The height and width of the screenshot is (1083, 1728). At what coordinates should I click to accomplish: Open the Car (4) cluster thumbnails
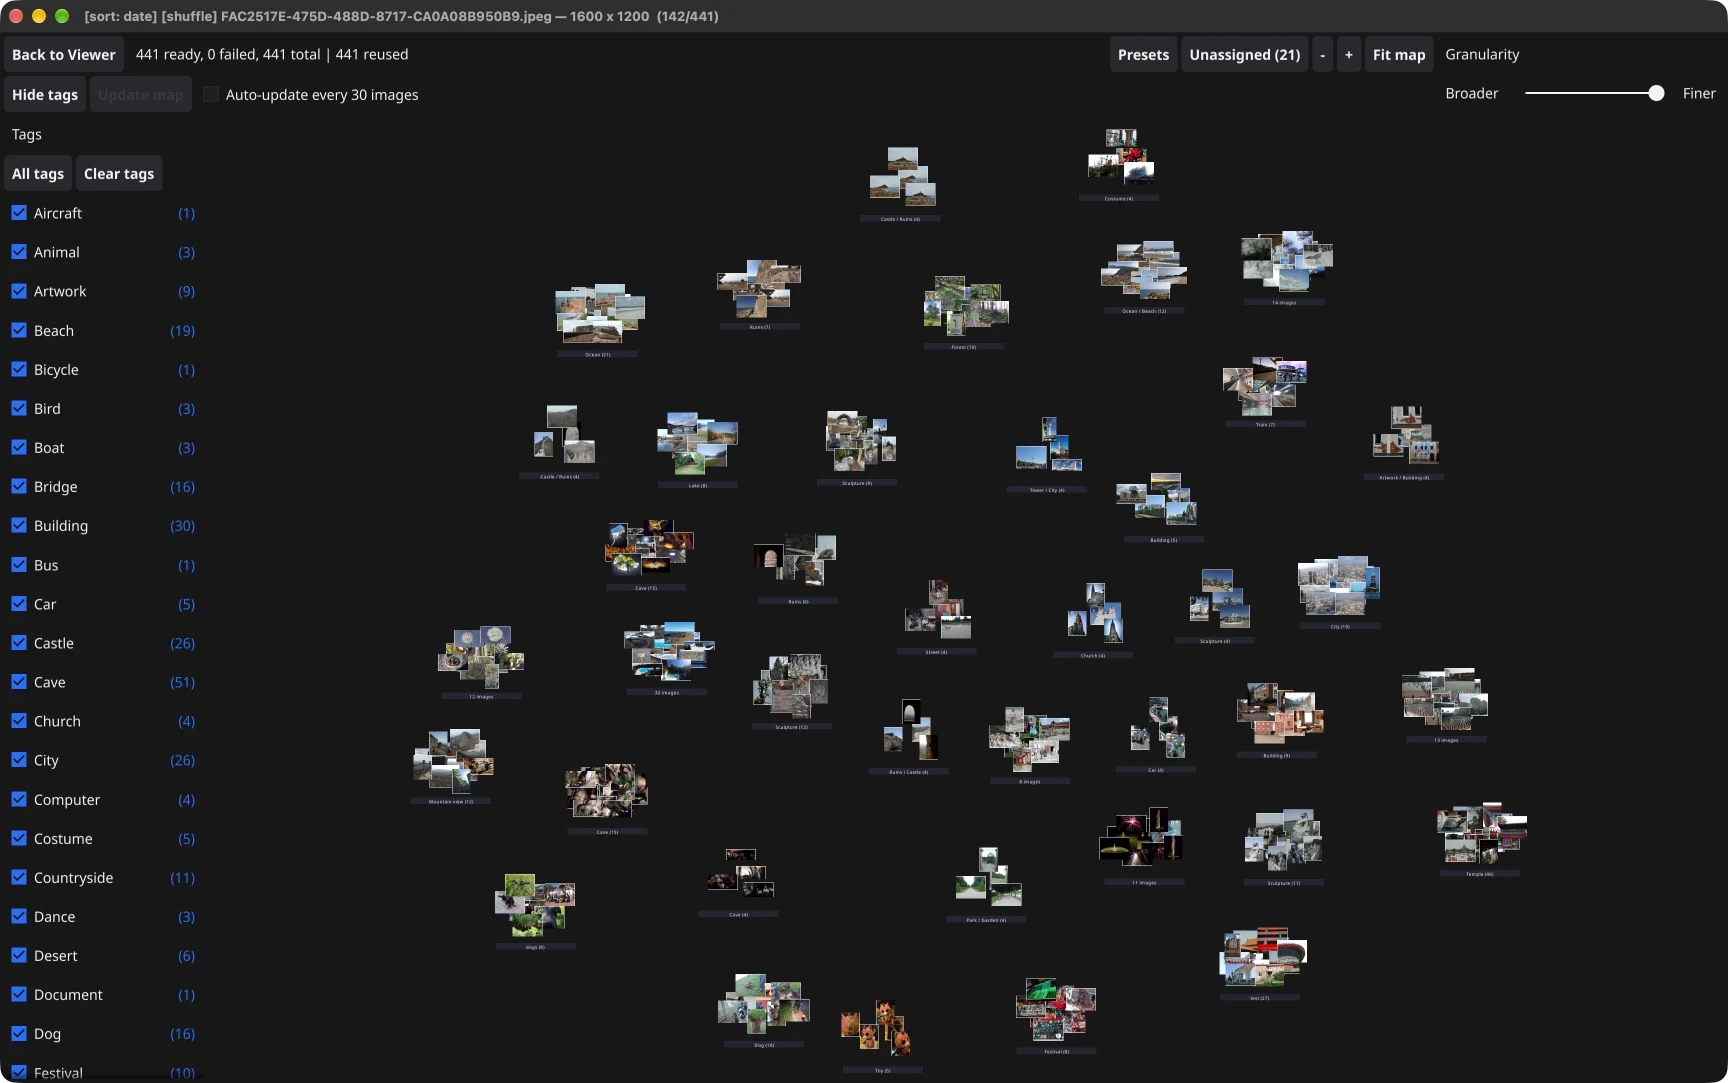click(x=1157, y=728)
